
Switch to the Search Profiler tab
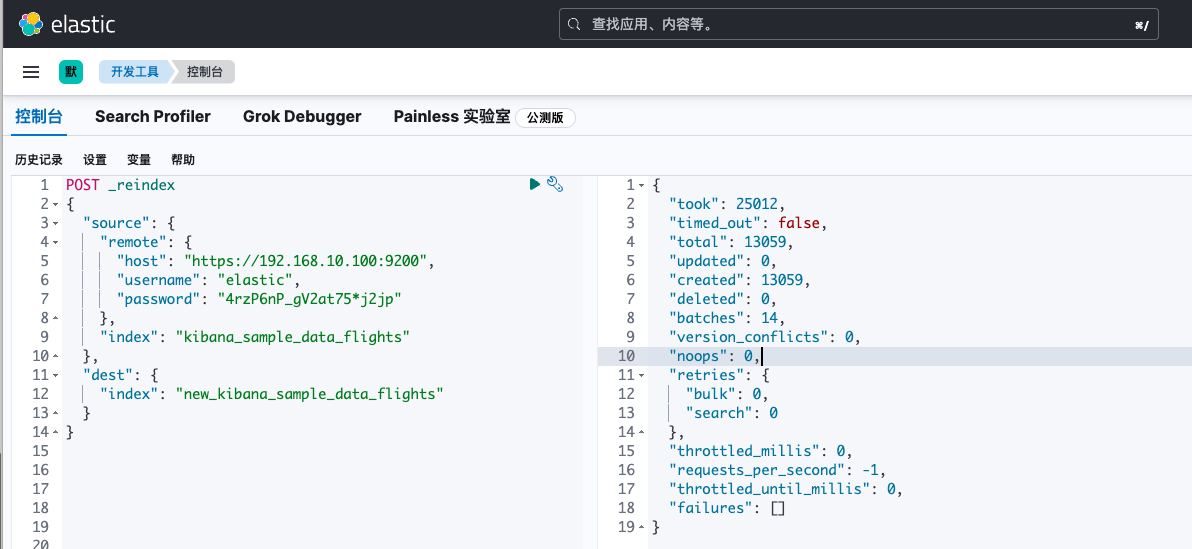[x=153, y=116]
